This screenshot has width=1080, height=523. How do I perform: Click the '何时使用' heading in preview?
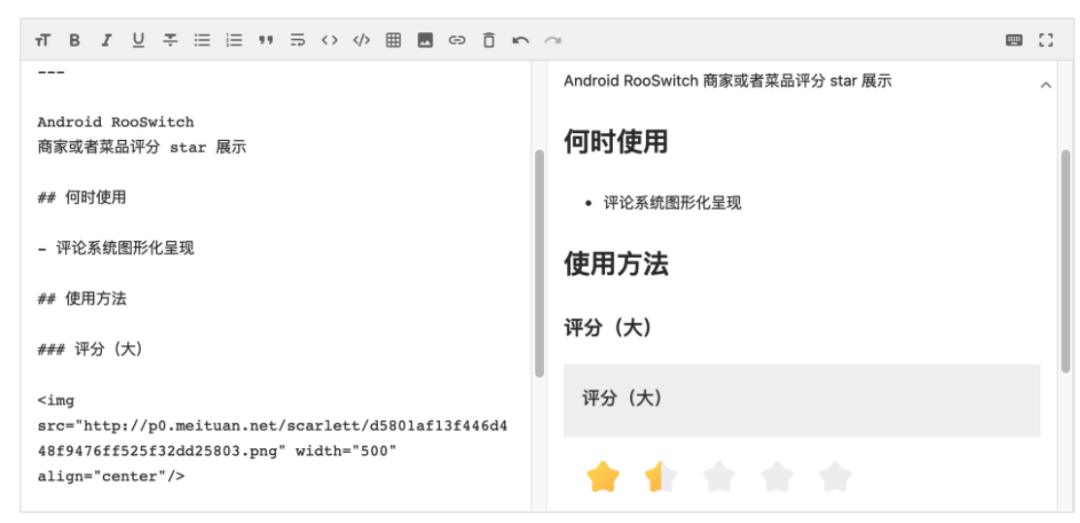pos(616,142)
